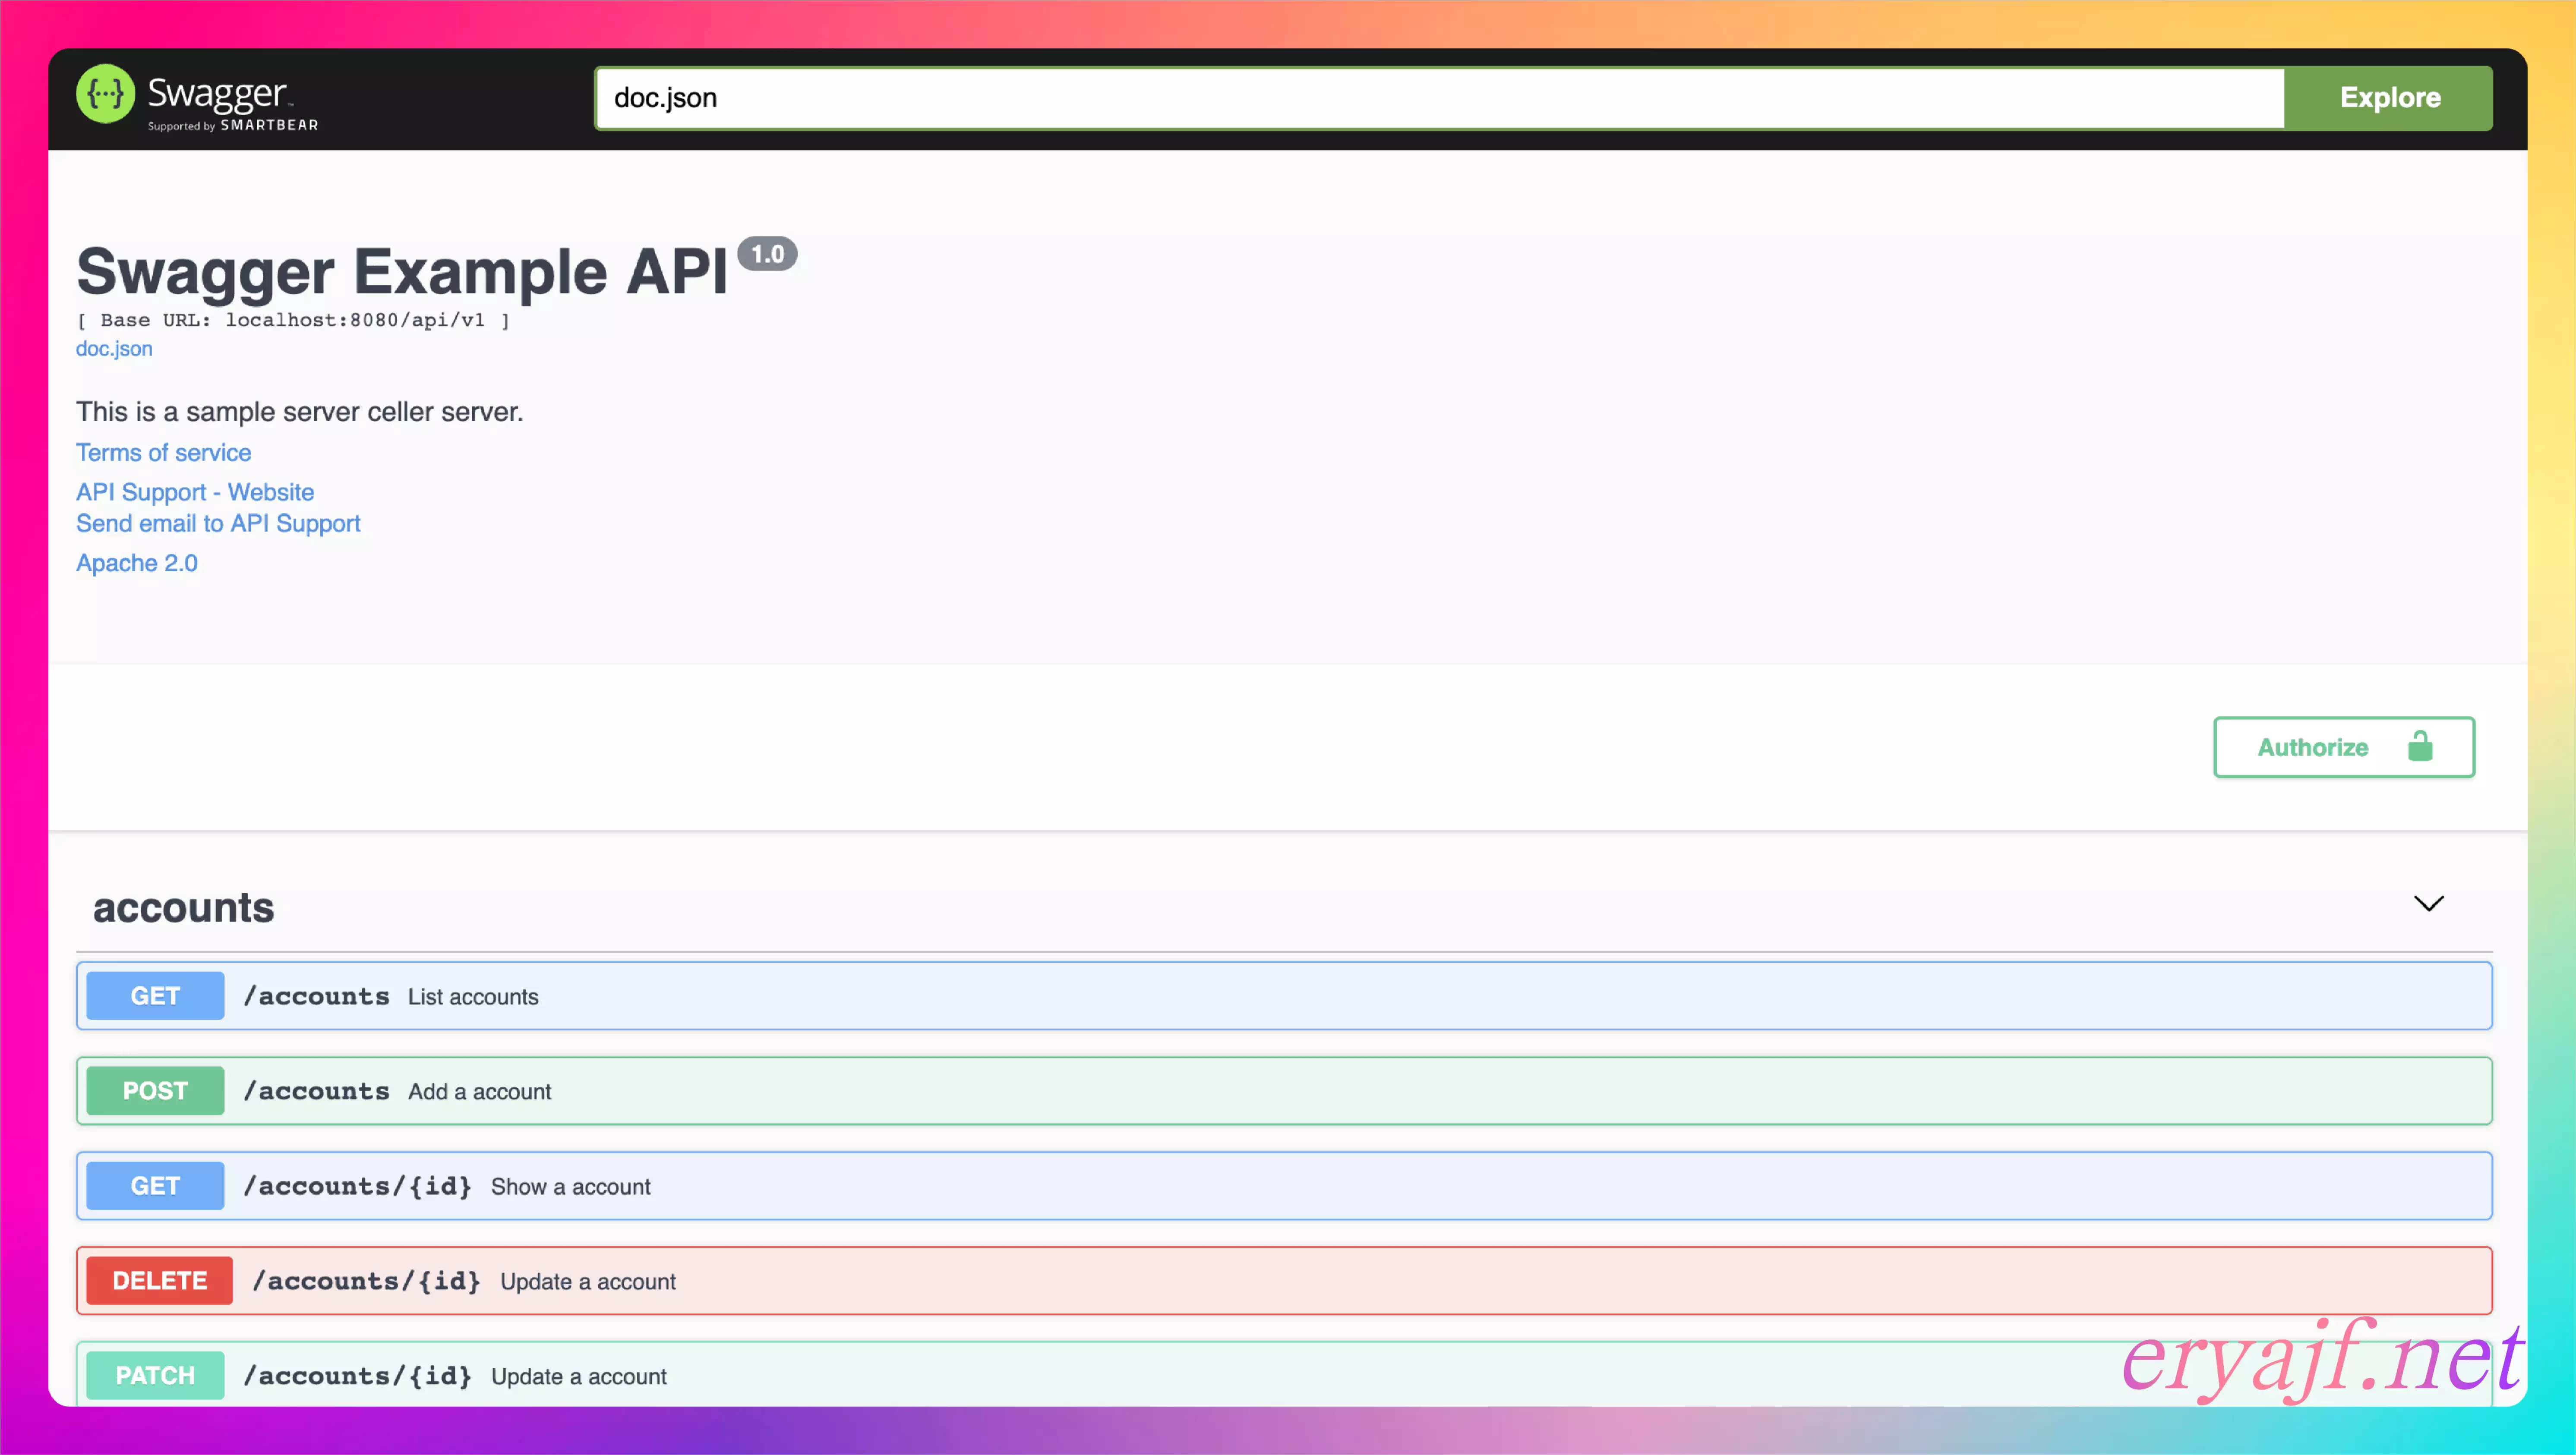Expand the POST /accounts Add a account operation
Viewport: 2576px width, 1455px height.
(1284, 1091)
